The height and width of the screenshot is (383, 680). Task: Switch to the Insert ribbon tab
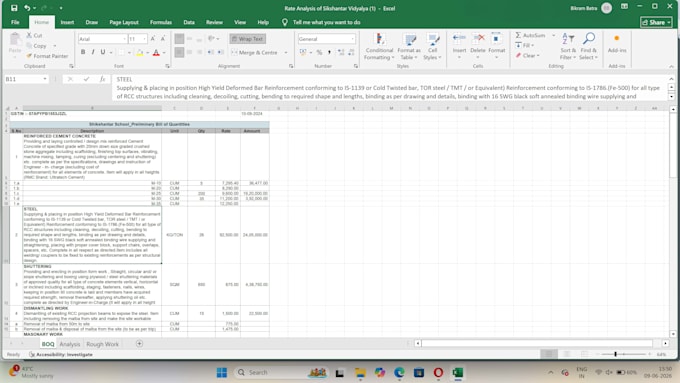pyautogui.click(x=67, y=22)
